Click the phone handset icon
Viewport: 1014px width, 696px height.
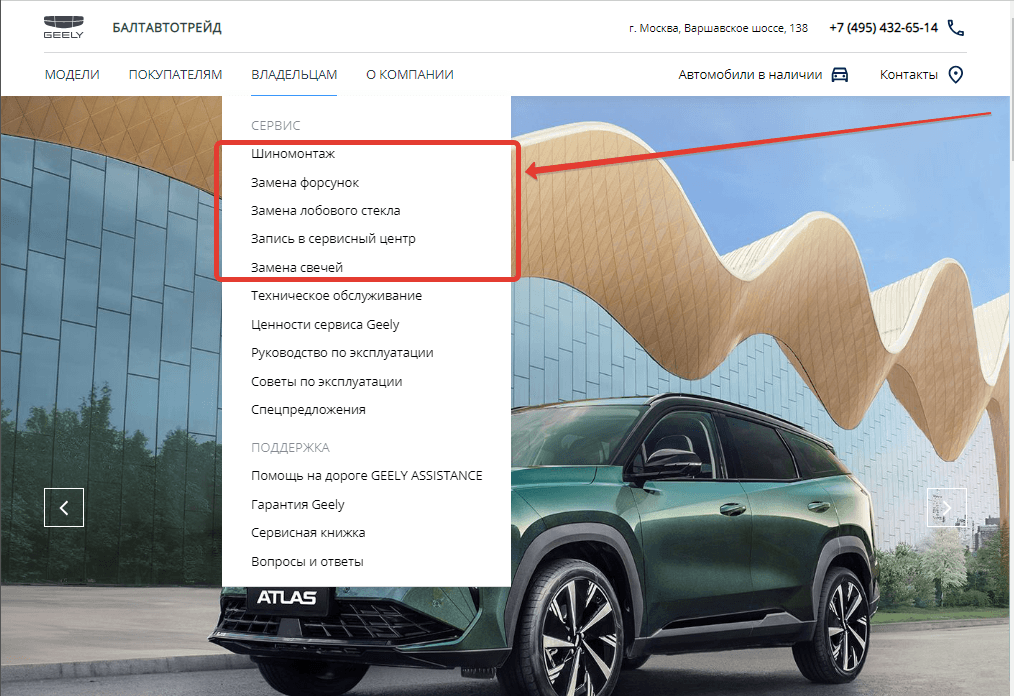pos(955,28)
